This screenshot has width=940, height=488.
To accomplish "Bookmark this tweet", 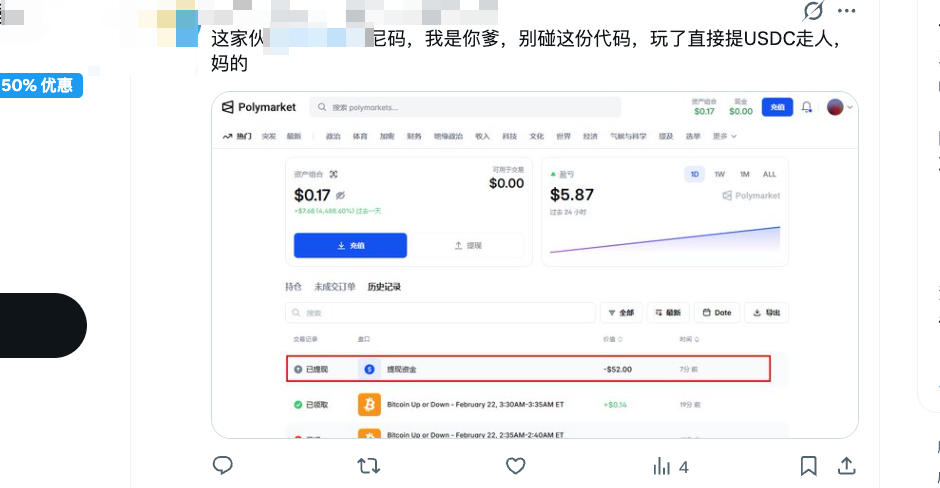I will click(808, 466).
